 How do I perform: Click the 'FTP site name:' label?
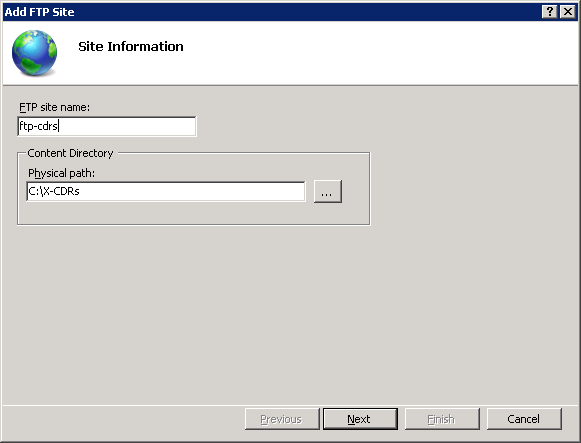[x=54, y=107]
